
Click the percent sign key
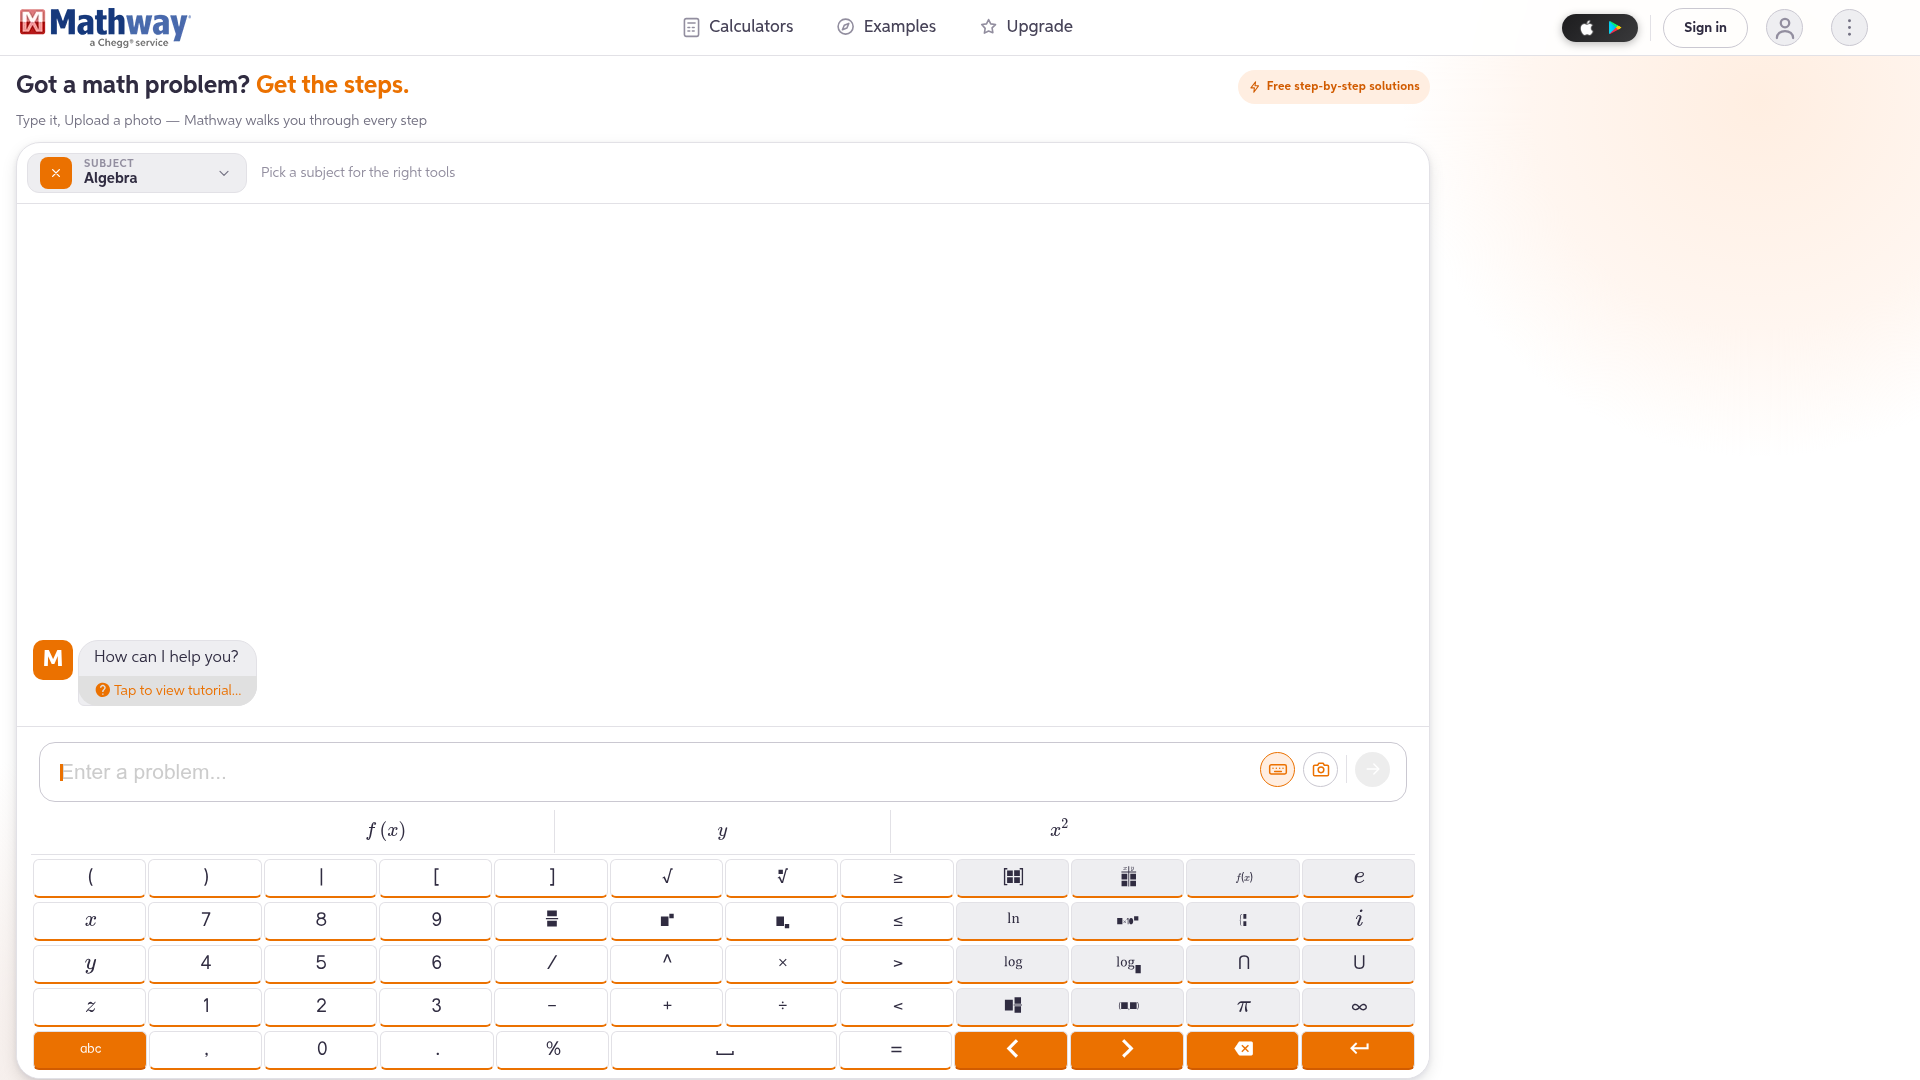click(552, 1050)
